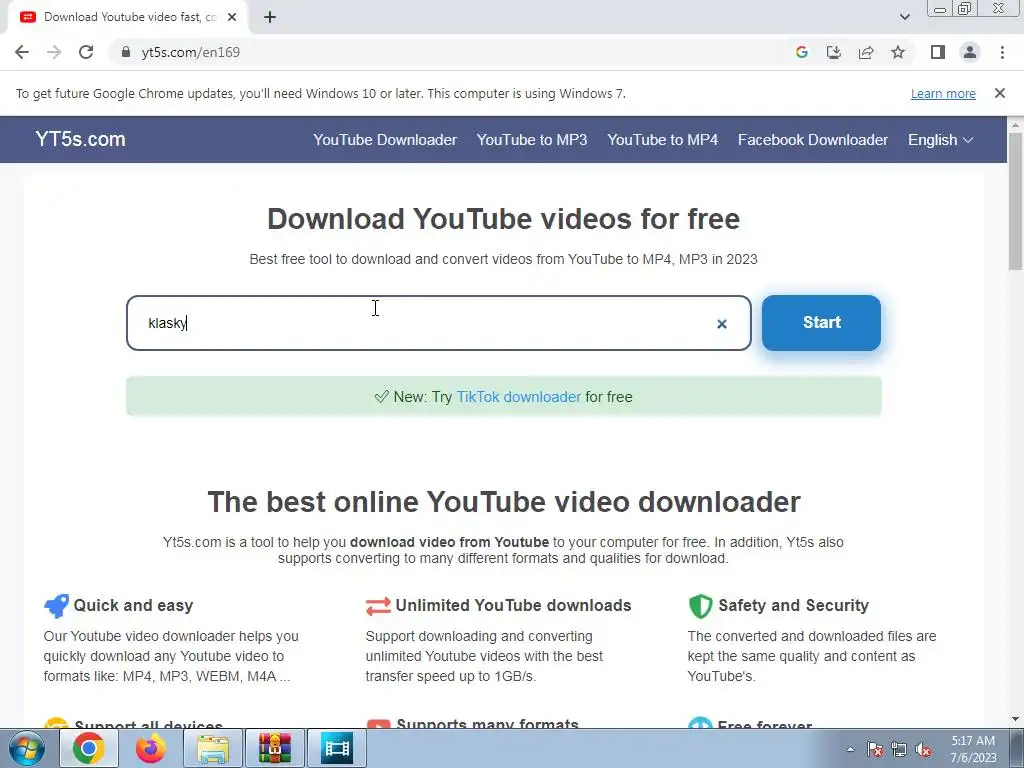Open WinRAR from the taskbar
This screenshot has height=768, width=1024.
click(275, 748)
